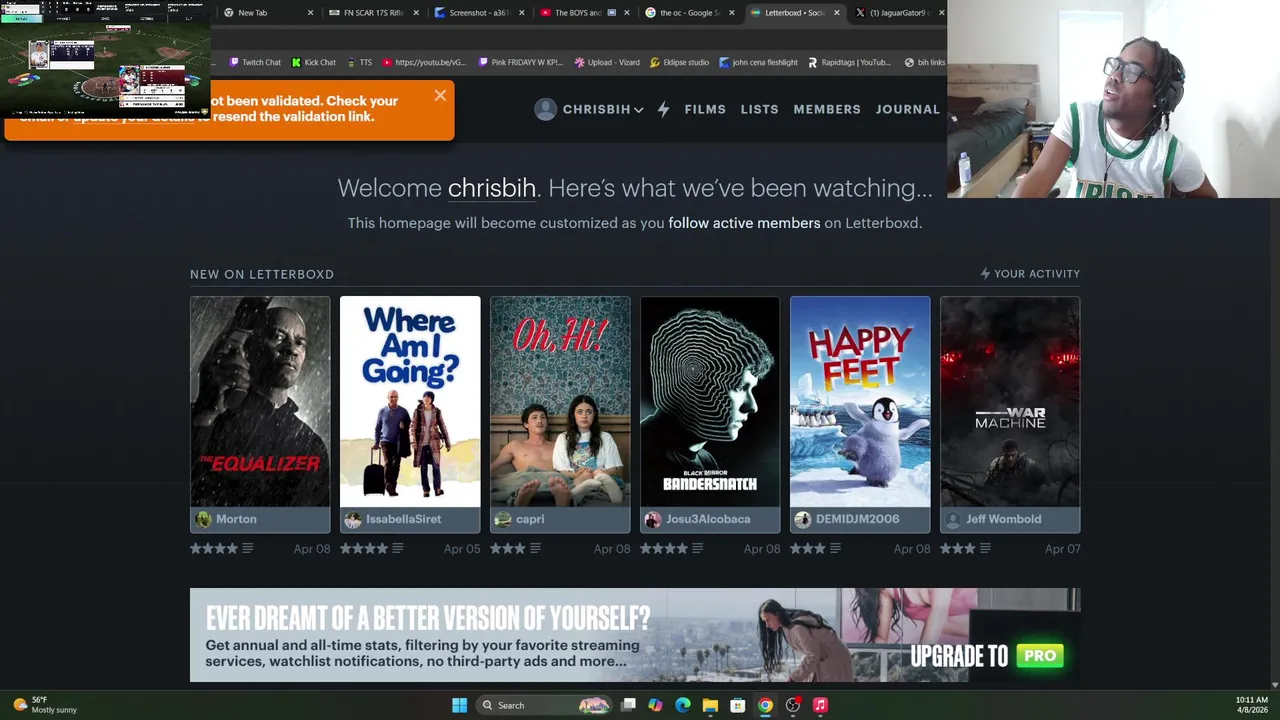Go to FILMS in the navigation
1280x720 pixels.
pyautogui.click(x=705, y=109)
